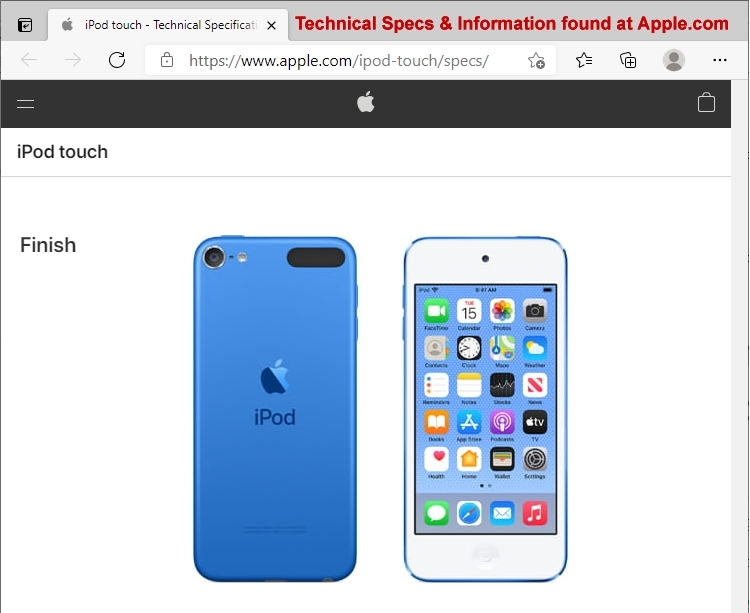
Task: Go forward with the forward arrow
Action: point(73,60)
